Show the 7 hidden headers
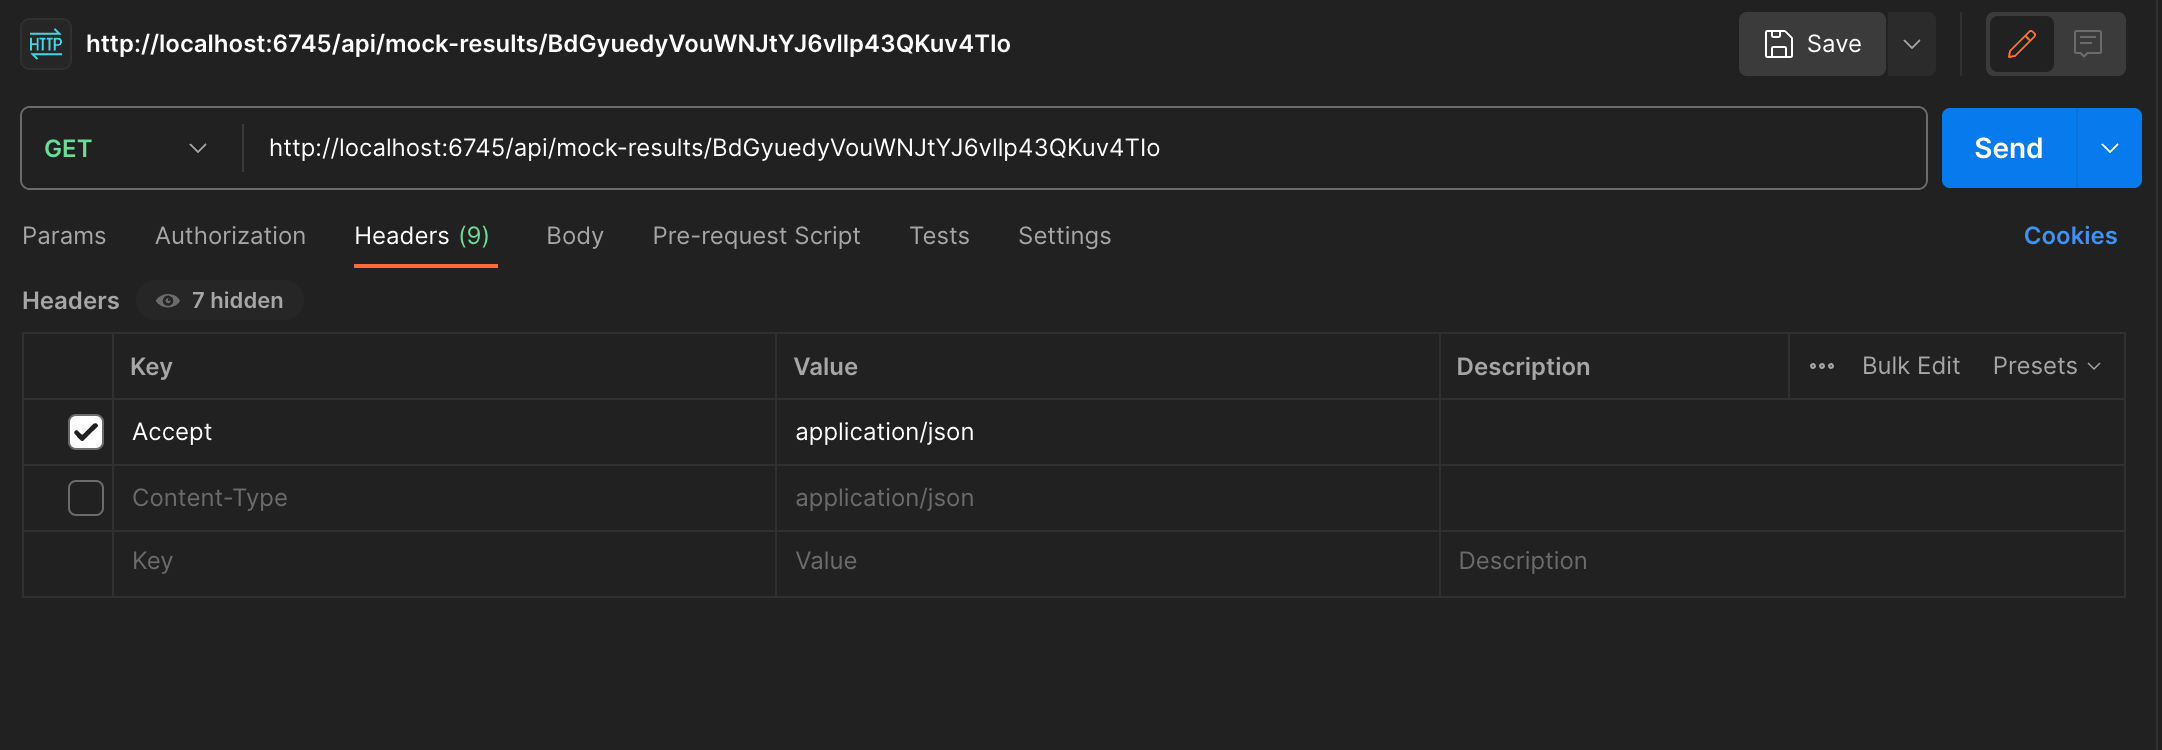Viewport: 2162px width, 750px height. (220, 301)
